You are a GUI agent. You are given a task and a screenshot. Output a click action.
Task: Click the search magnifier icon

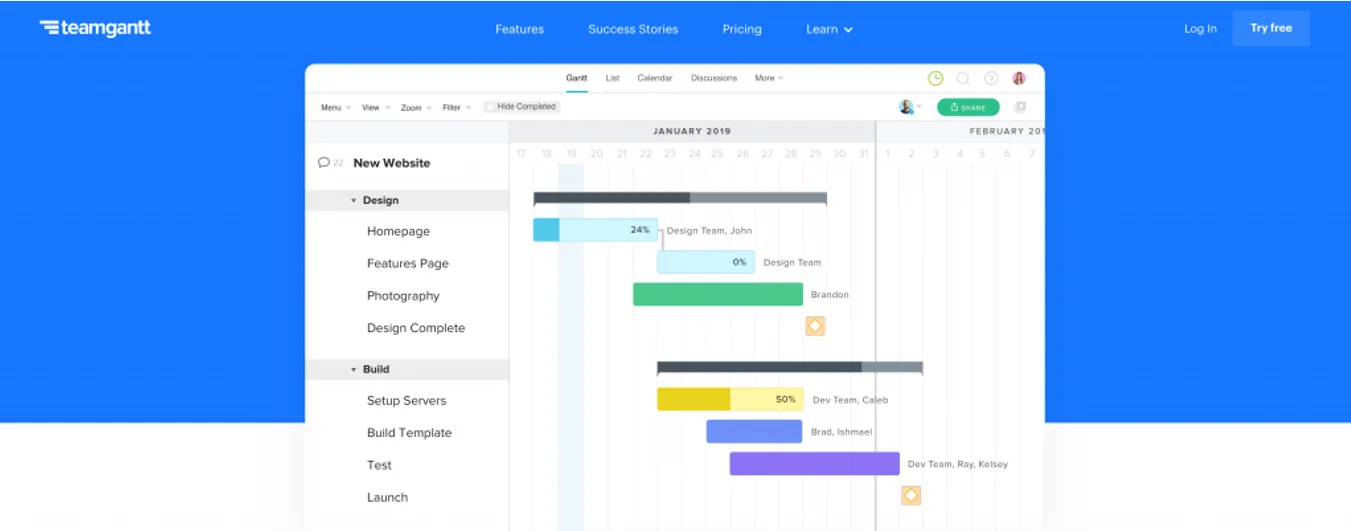pos(963,78)
